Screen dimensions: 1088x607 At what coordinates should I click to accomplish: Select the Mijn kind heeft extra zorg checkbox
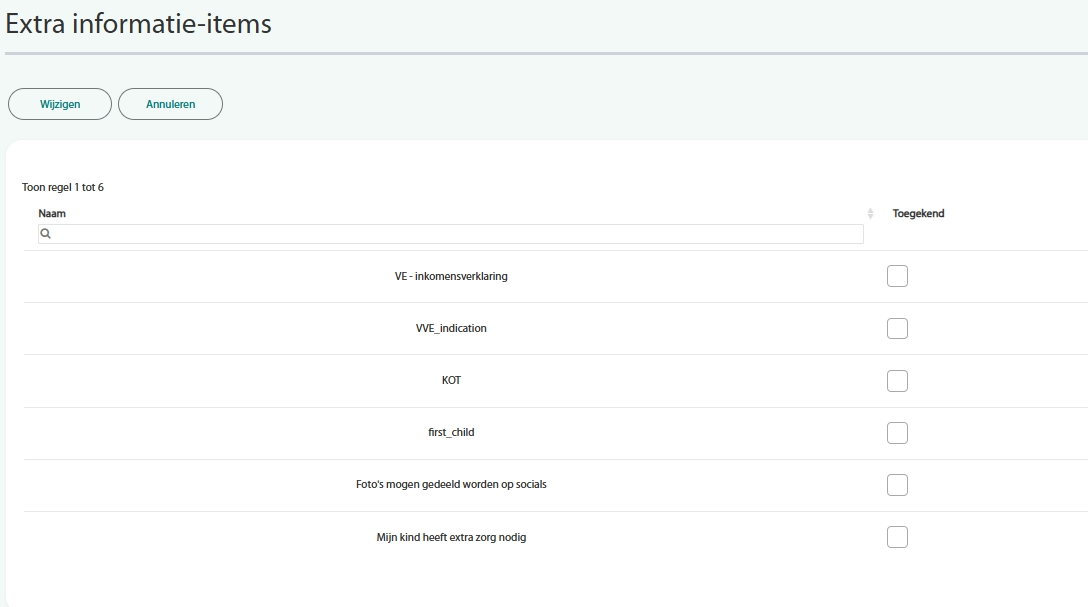897,537
